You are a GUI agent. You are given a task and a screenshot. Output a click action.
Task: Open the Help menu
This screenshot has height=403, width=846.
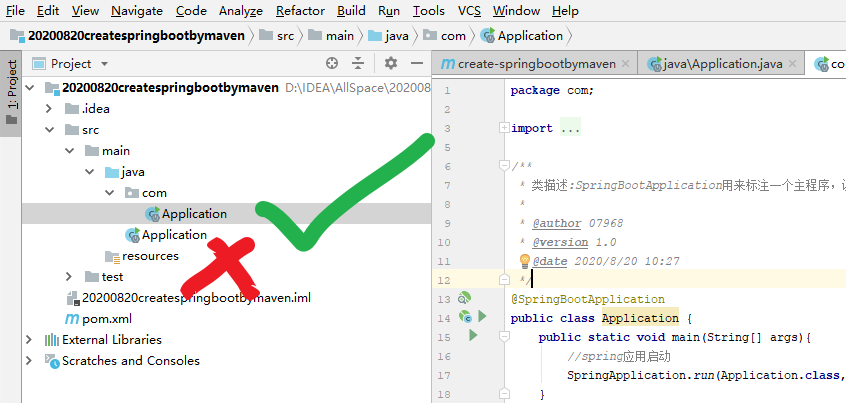[565, 11]
